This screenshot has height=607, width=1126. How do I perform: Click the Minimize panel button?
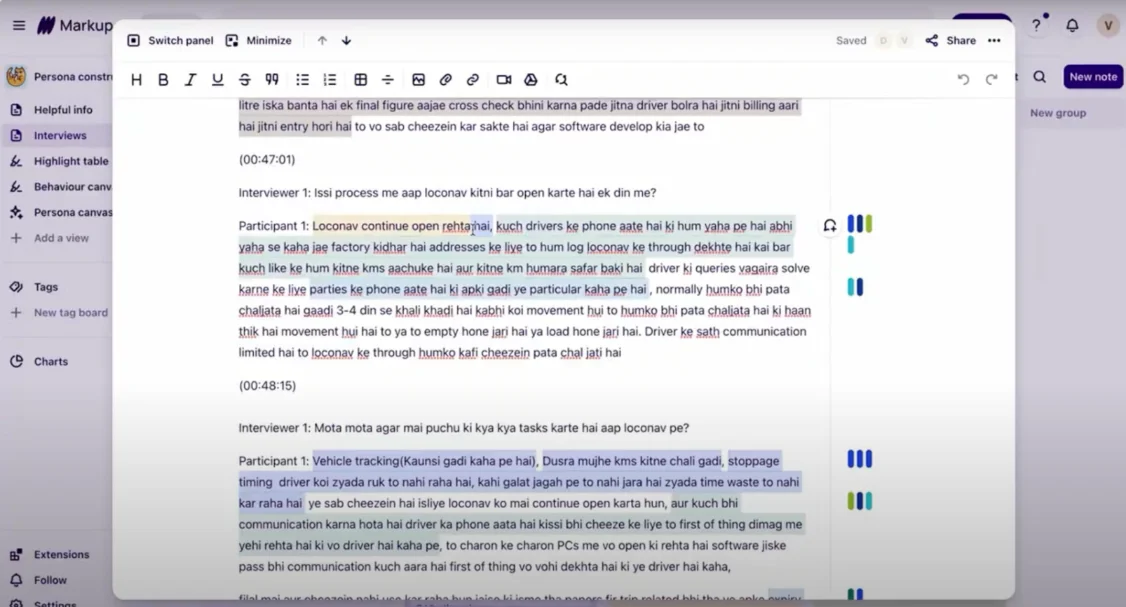[259, 40]
